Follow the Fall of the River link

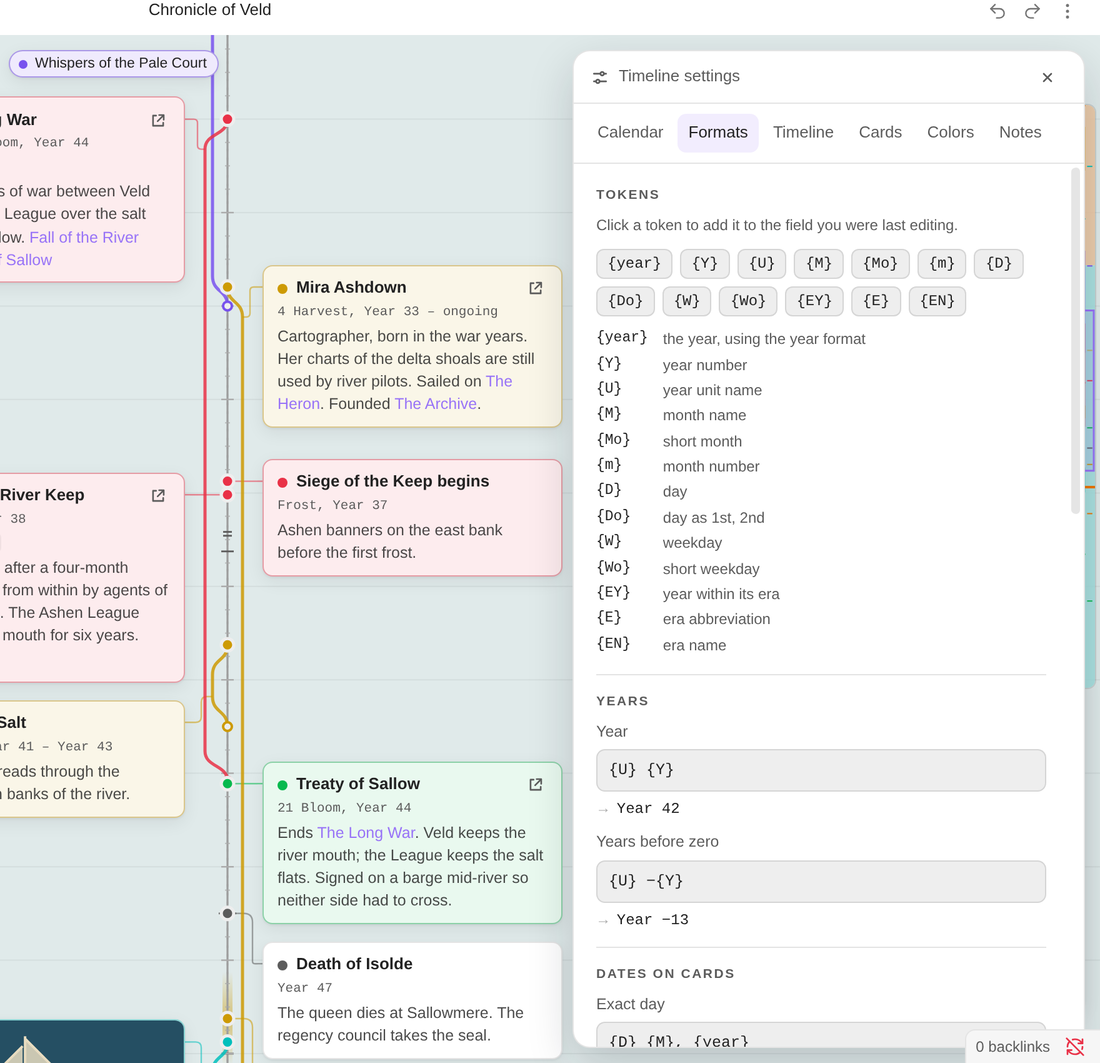tap(83, 237)
